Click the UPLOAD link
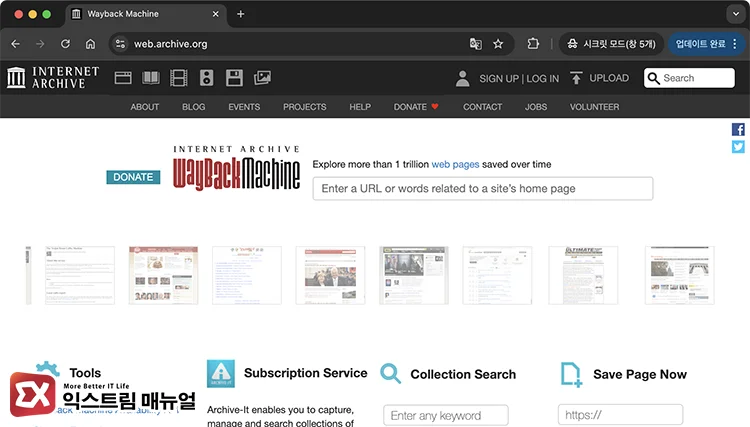This screenshot has height=427, width=750. point(609,78)
